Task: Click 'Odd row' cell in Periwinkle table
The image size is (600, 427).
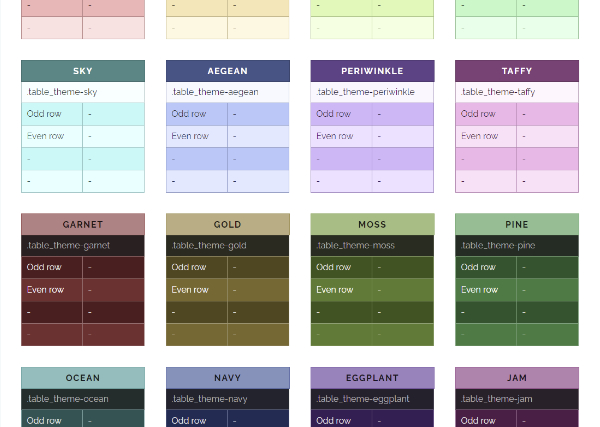Action: click(x=341, y=114)
